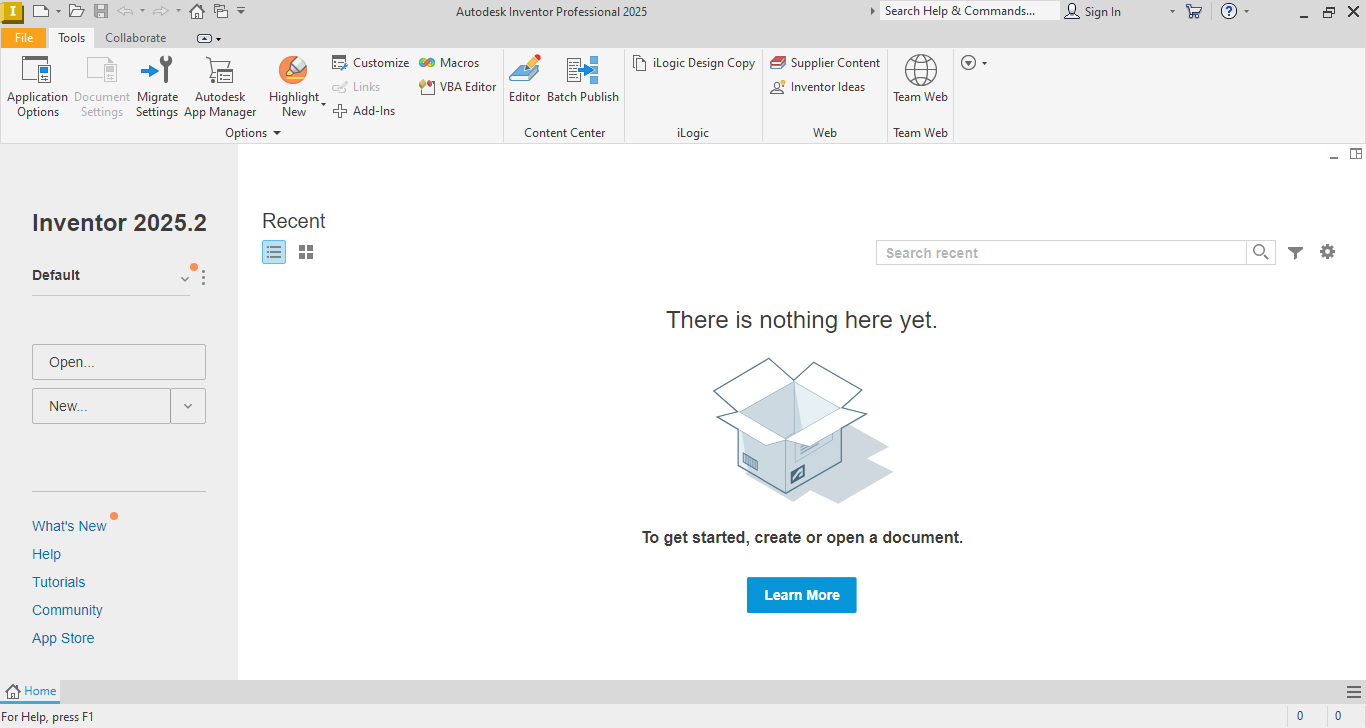Click the Add-Ins tool
1366x728 pixels.
coord(364,111)
